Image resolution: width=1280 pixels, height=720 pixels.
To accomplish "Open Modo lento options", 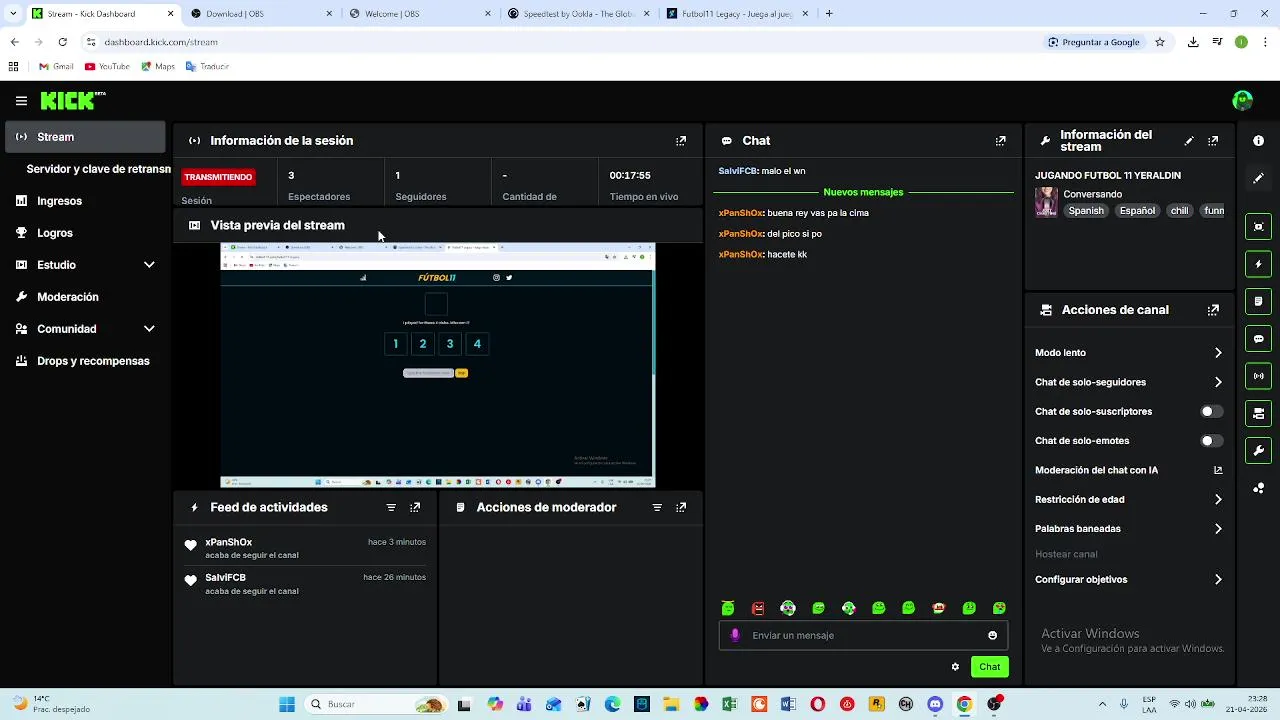I will pyautogui.click(x=1128, y=353).
